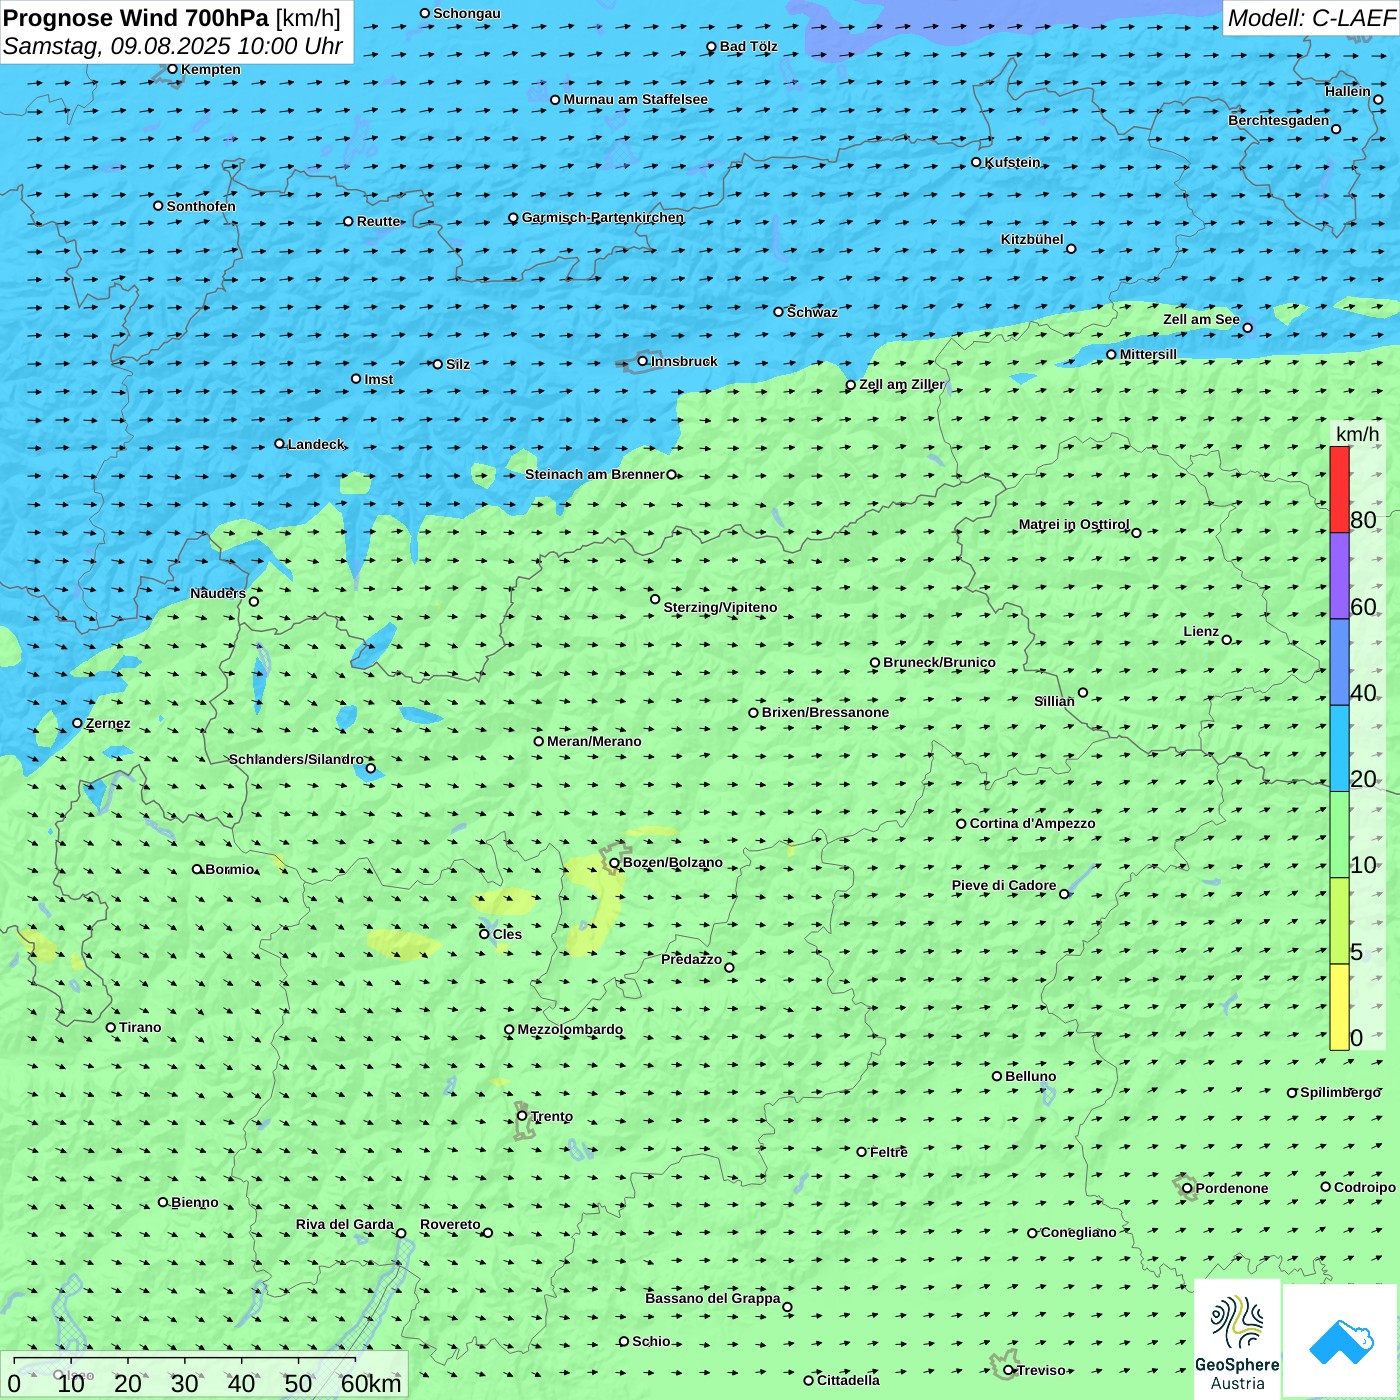The image size is (1400, 1400).
Task: Click the purple 60–80 km/h legend color
Action: [1339, 576]
